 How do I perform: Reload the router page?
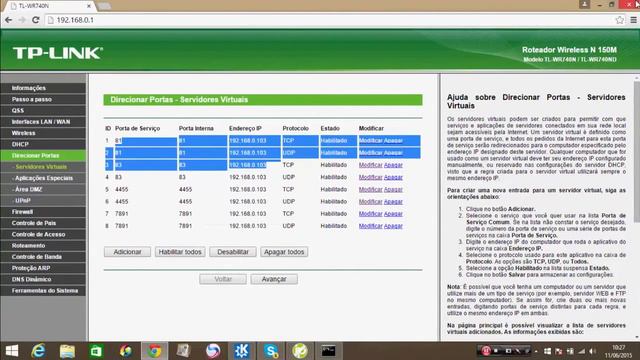36,20
